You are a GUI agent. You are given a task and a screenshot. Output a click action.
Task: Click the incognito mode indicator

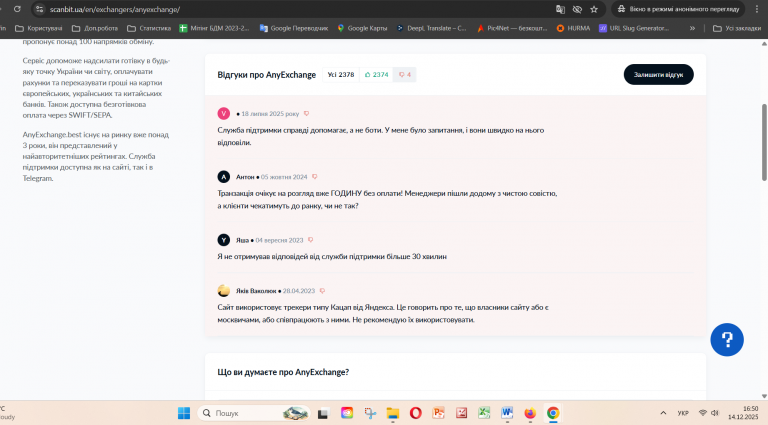(x=677, y=9)
